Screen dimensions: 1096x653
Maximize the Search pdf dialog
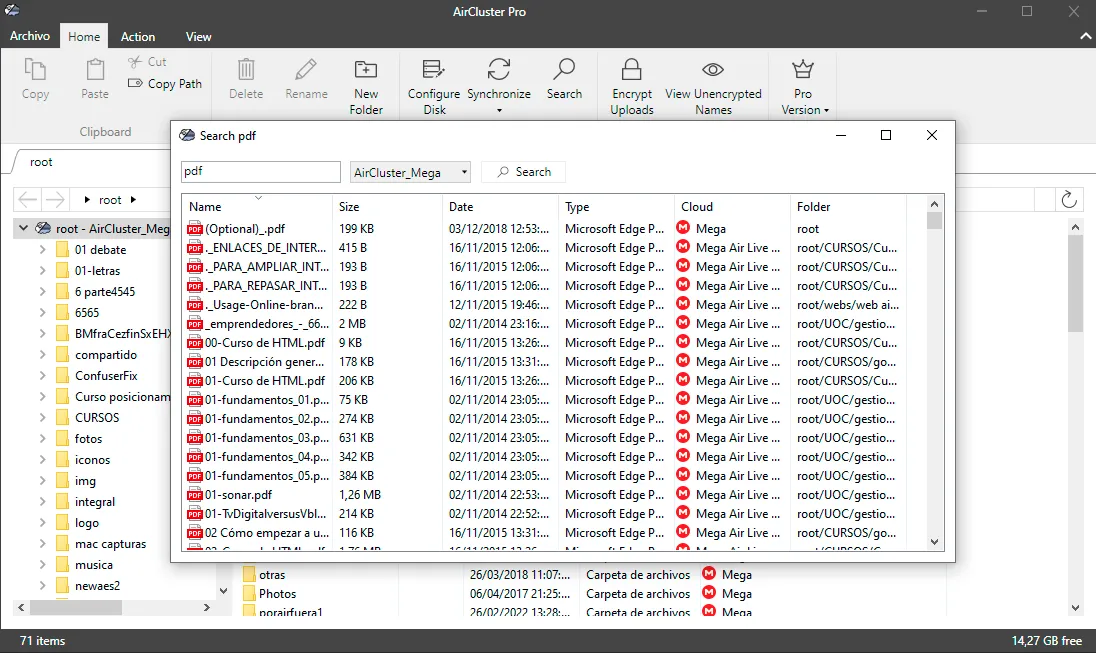pos(886,135)
